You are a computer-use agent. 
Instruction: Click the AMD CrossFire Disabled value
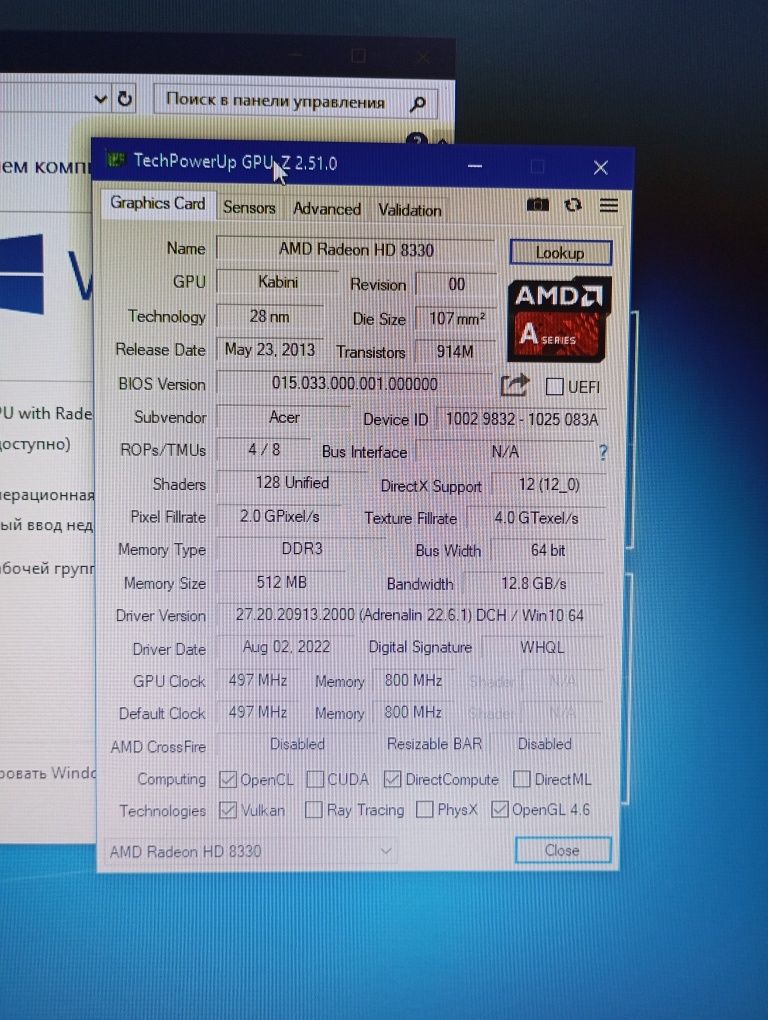(x=297, y=744)
